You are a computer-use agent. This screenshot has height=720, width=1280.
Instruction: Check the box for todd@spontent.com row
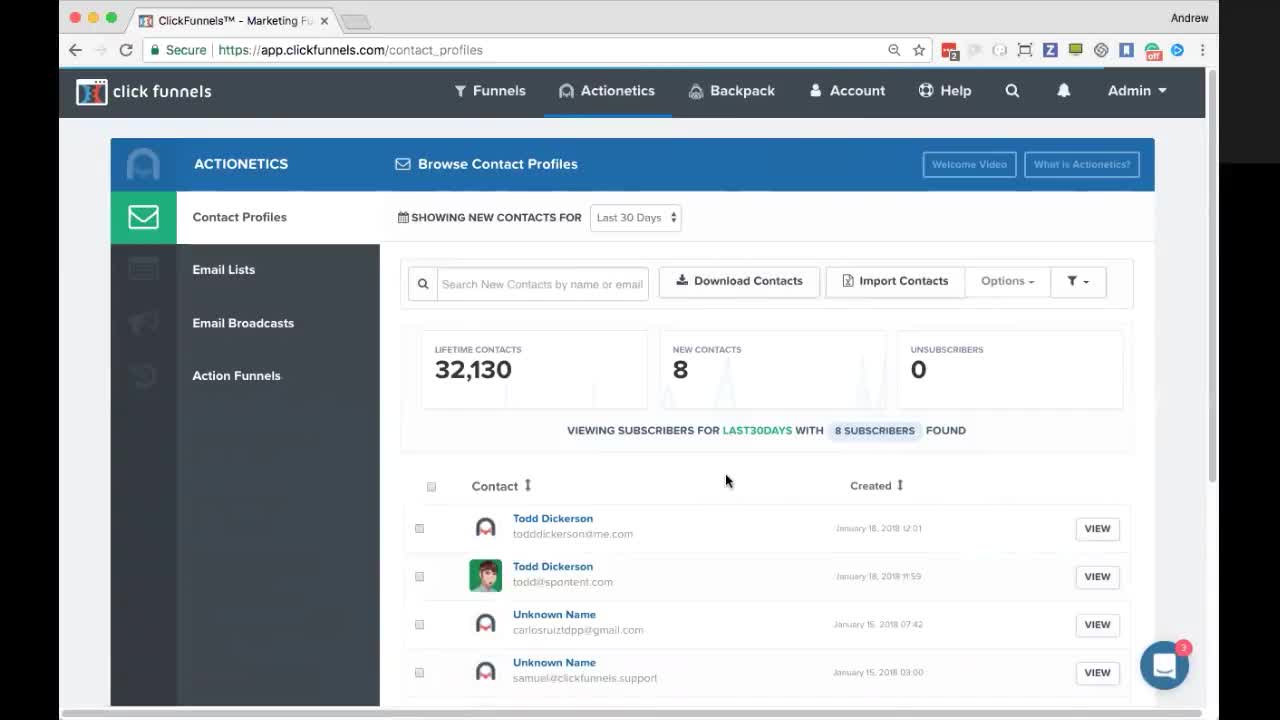coord(419,576)
